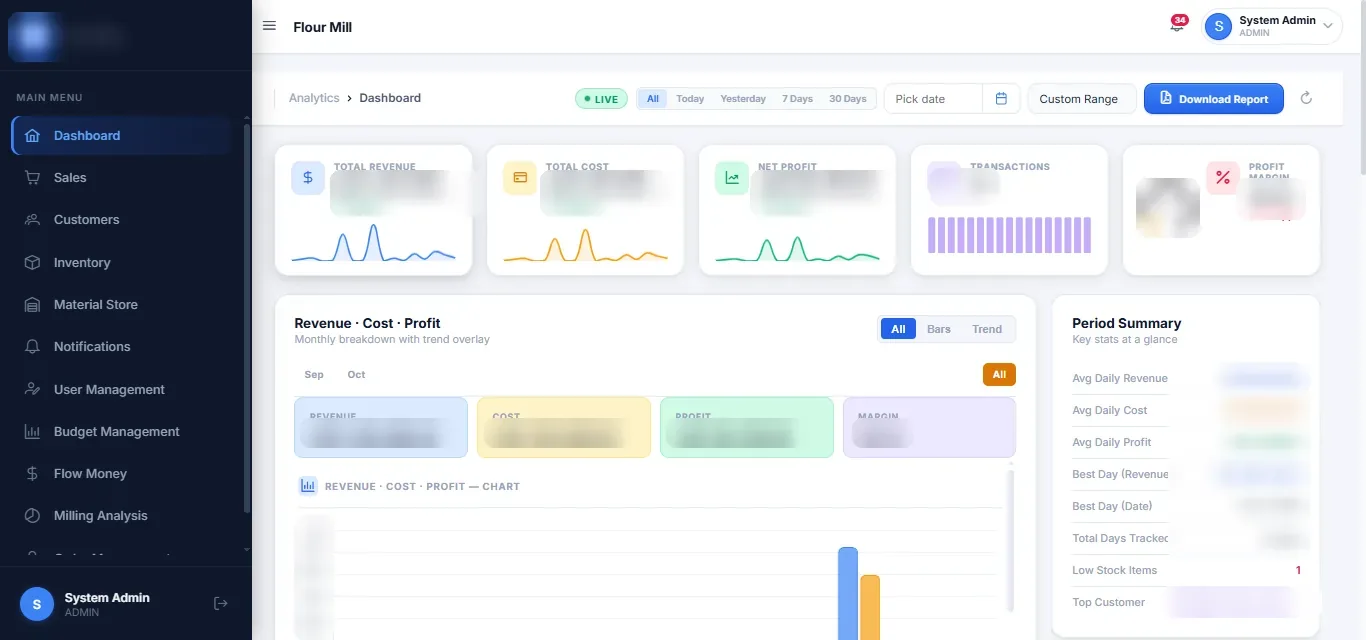Select the Today range filter

(x=690, y=99)
